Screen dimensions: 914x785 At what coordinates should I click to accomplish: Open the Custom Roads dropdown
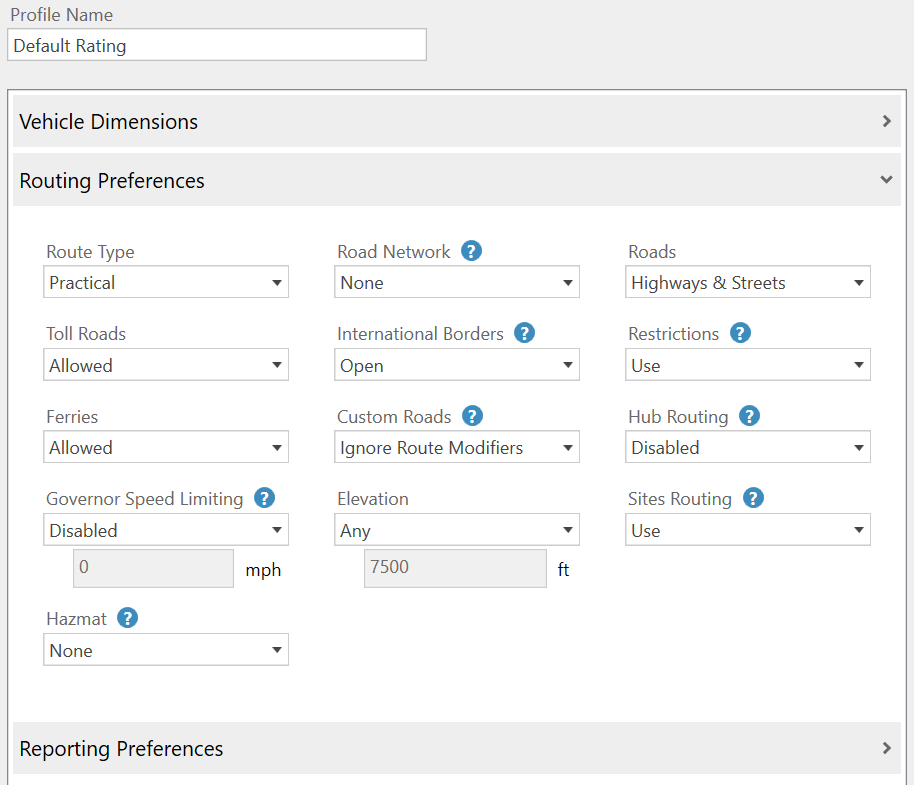coord(457,447)
